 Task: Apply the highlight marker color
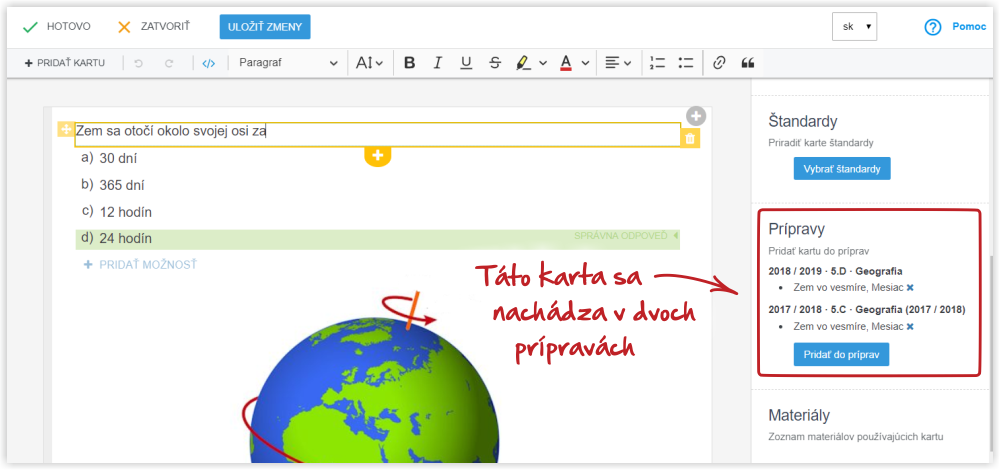pos(523,63)
